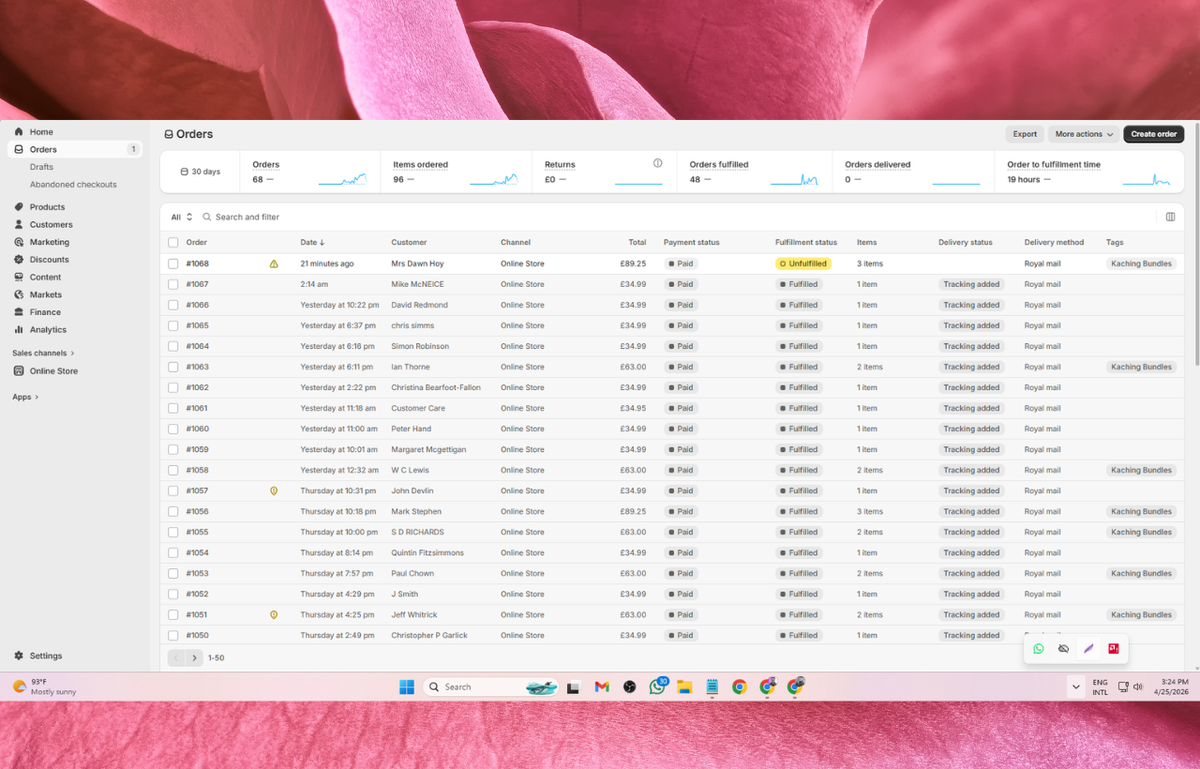Screen dimensions: 1200x769
Task: Open Gmail from the taskbar
Action: tap(602, 687)
